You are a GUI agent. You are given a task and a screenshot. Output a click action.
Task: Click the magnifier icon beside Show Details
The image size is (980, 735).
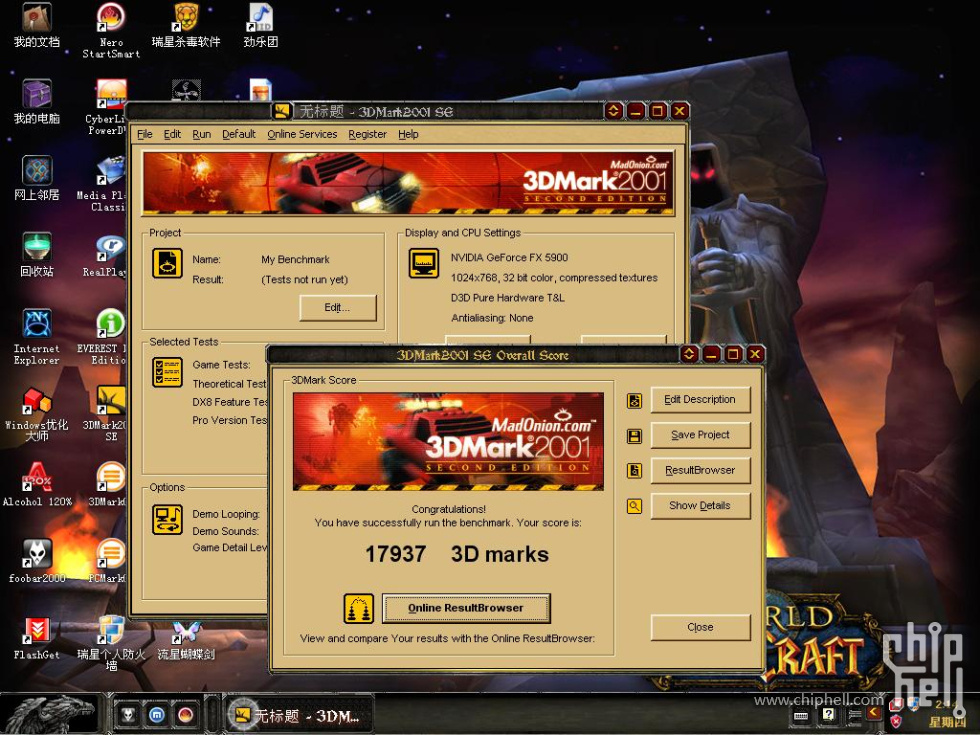tap(634, 506)
